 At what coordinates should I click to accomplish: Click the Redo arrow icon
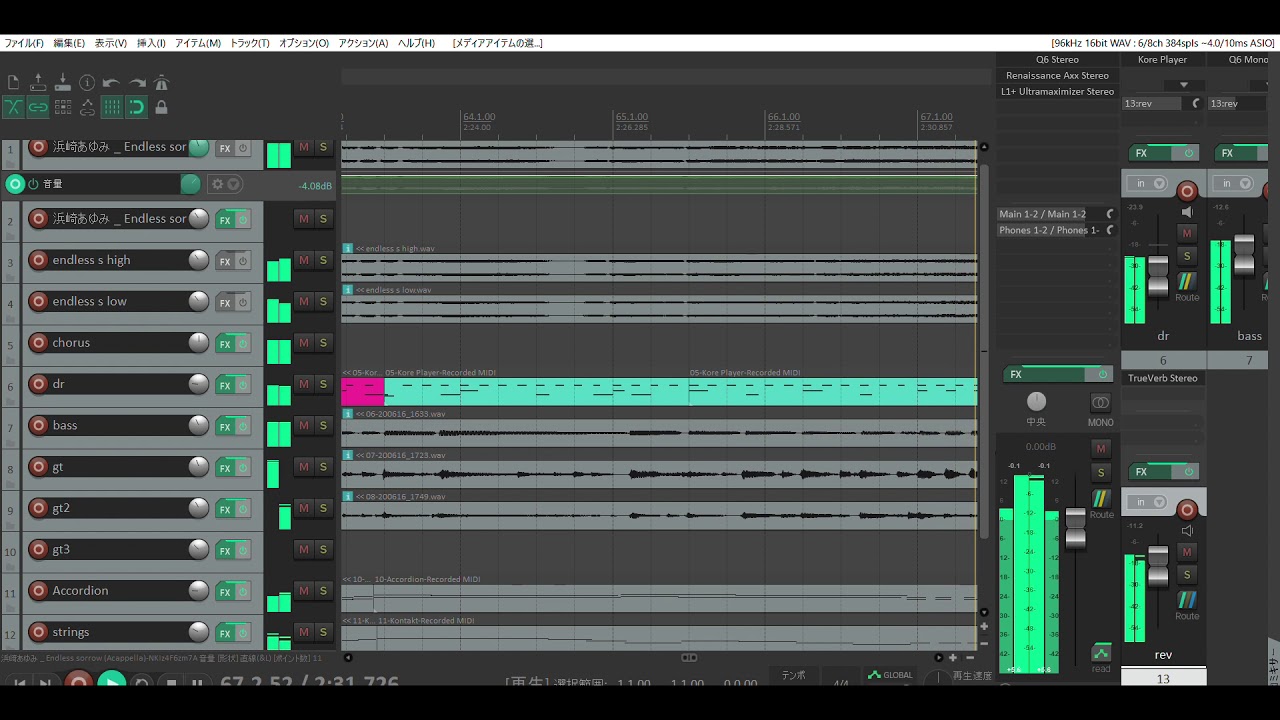tap(137, 83)
